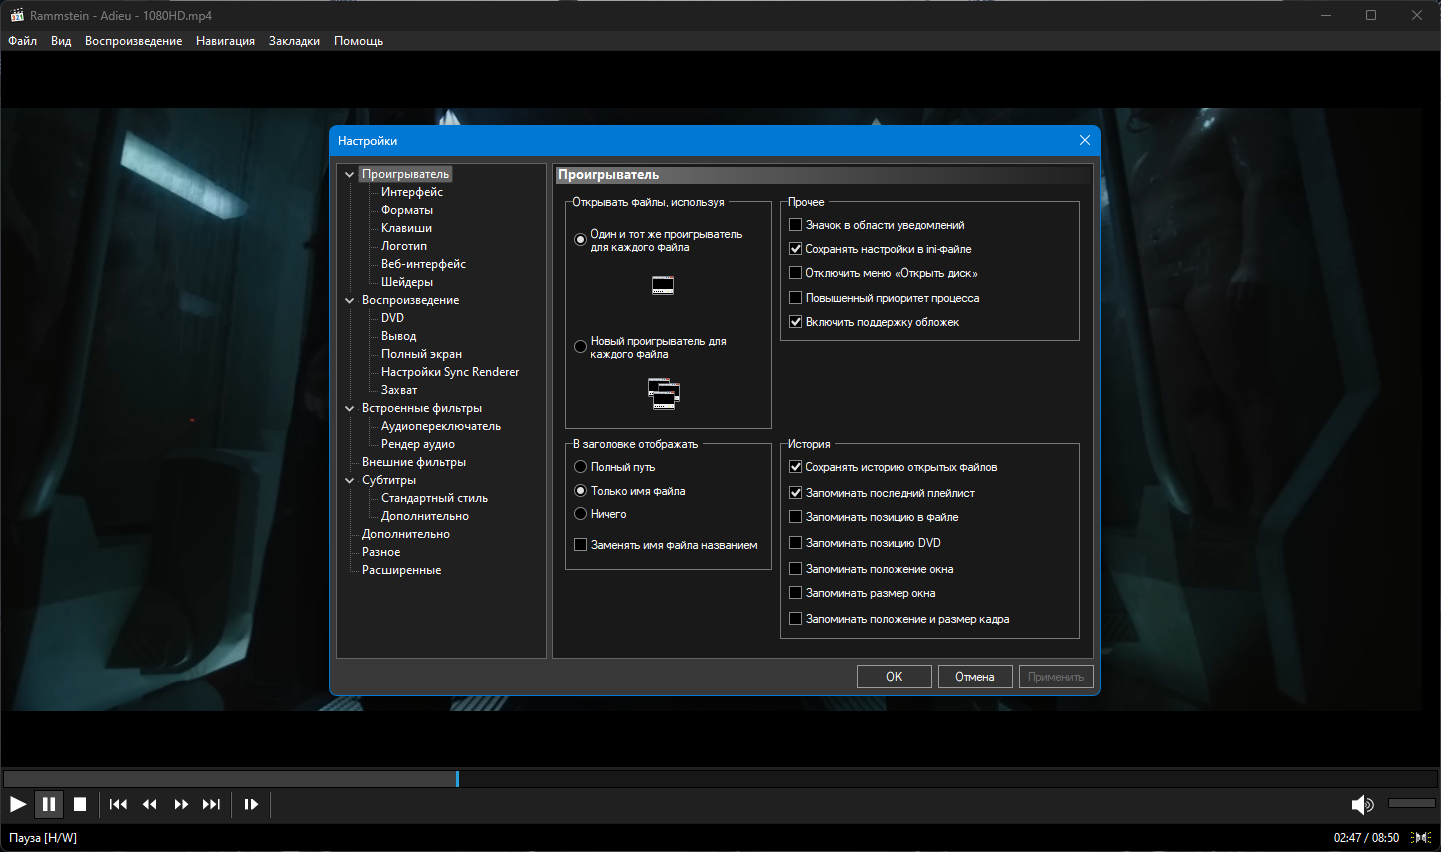
Task: Select Внешние фильтры tree item
Action: [x=414, y=462]
